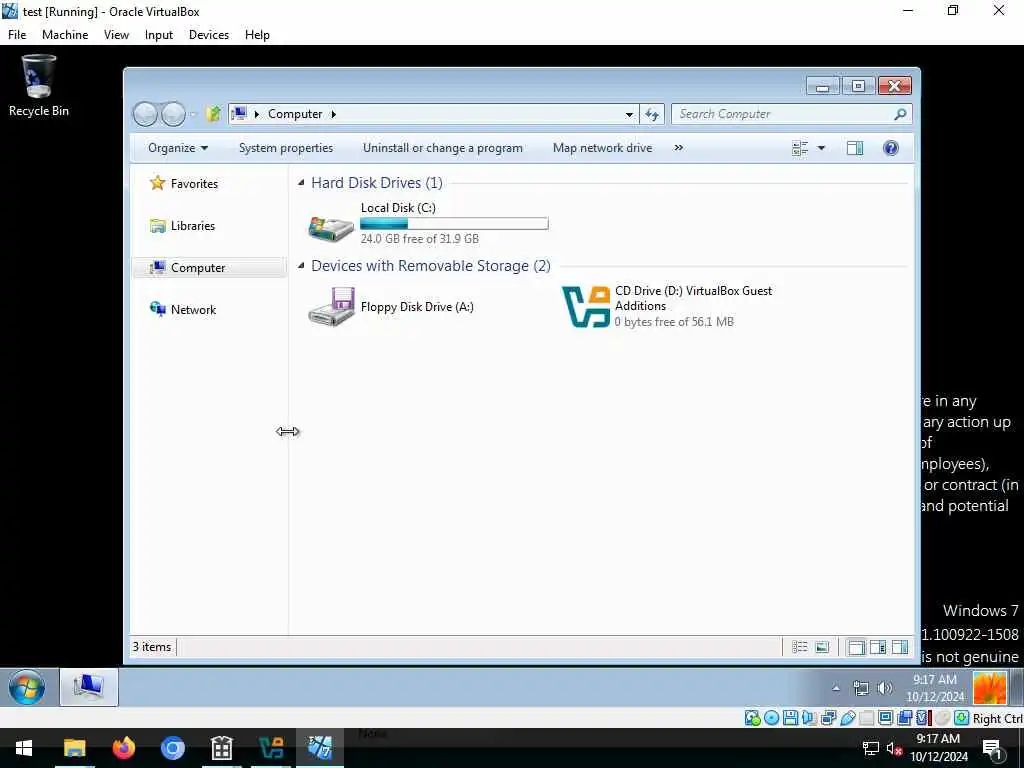Toggle first pane layout button in status bar

[x=856, y=647]
